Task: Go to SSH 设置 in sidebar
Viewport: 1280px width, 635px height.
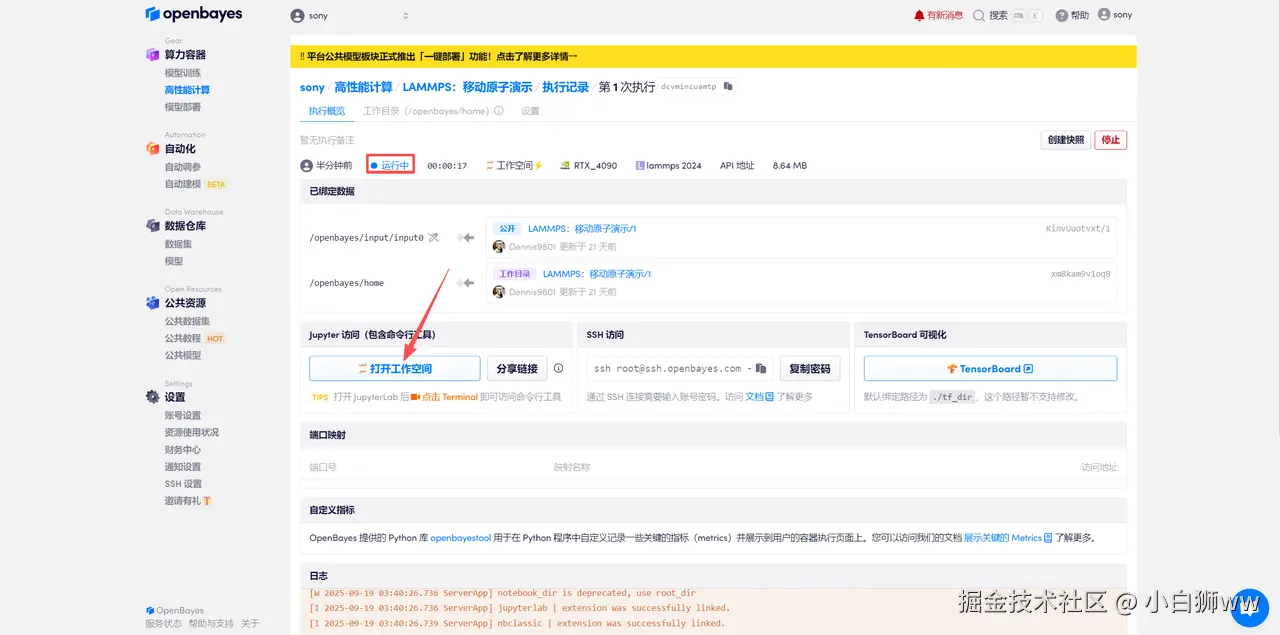Action: tap(183, 483)
